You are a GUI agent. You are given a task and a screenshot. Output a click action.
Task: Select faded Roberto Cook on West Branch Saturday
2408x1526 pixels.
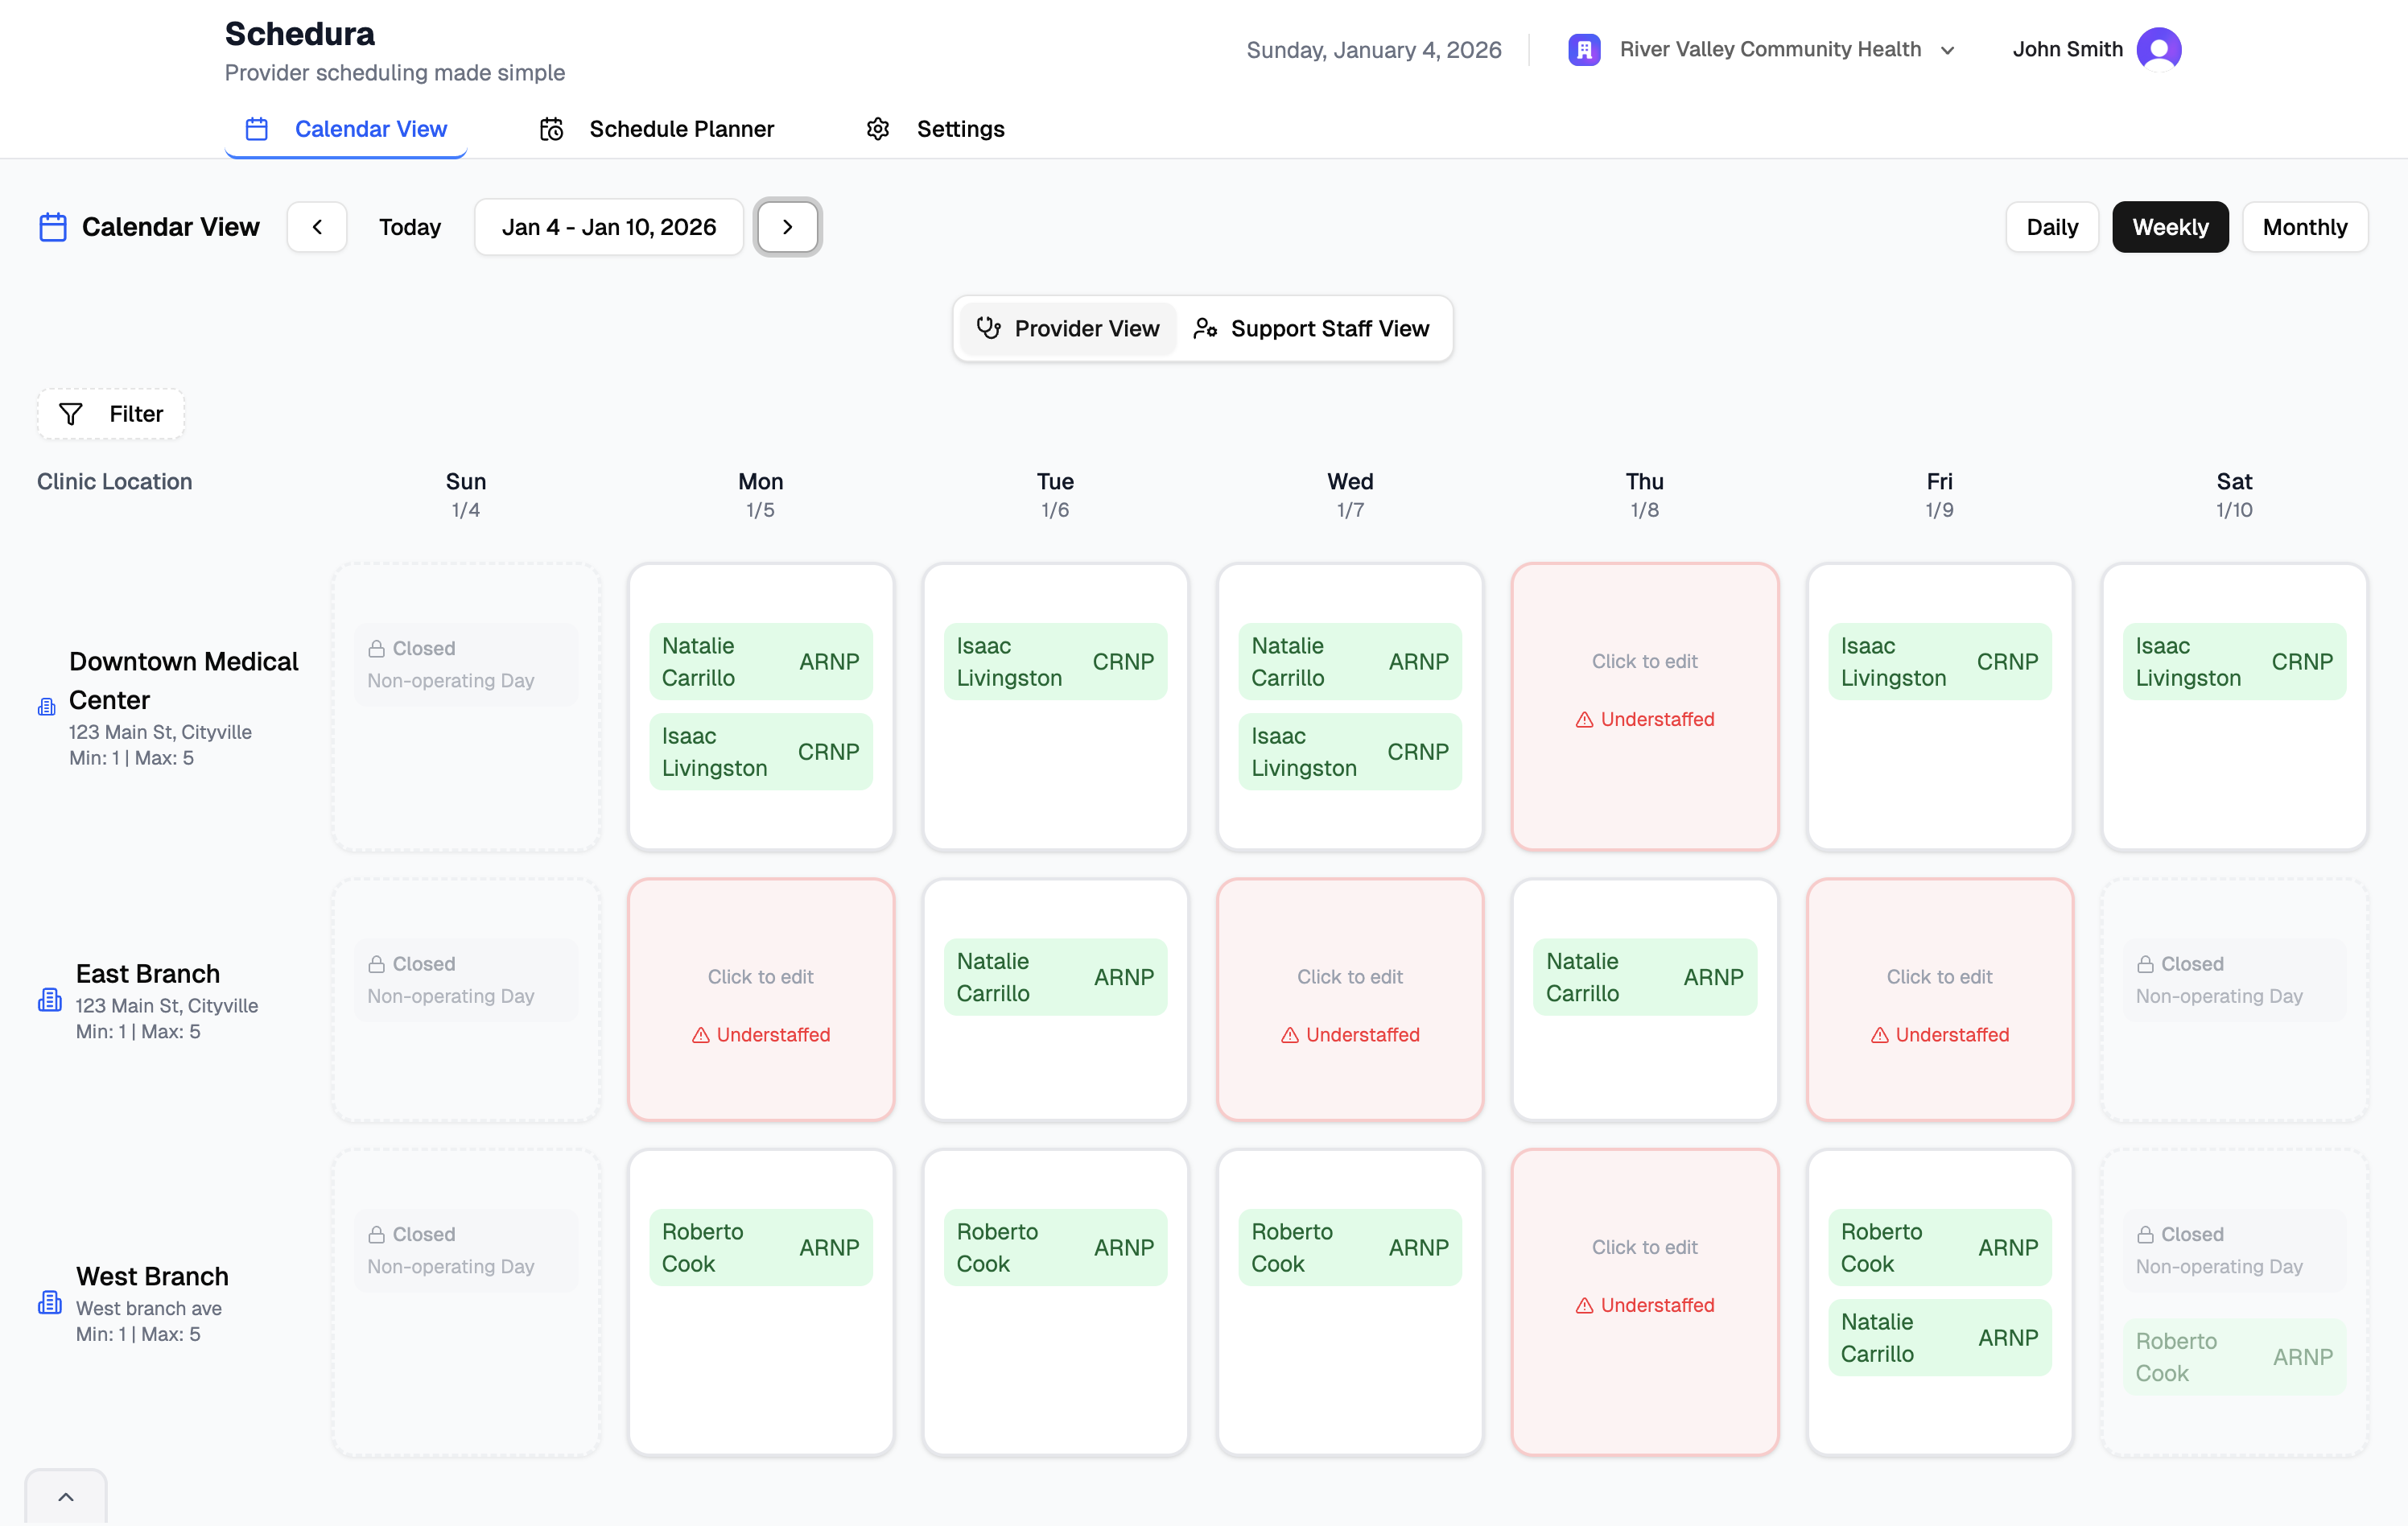tap(2234, 1357)
